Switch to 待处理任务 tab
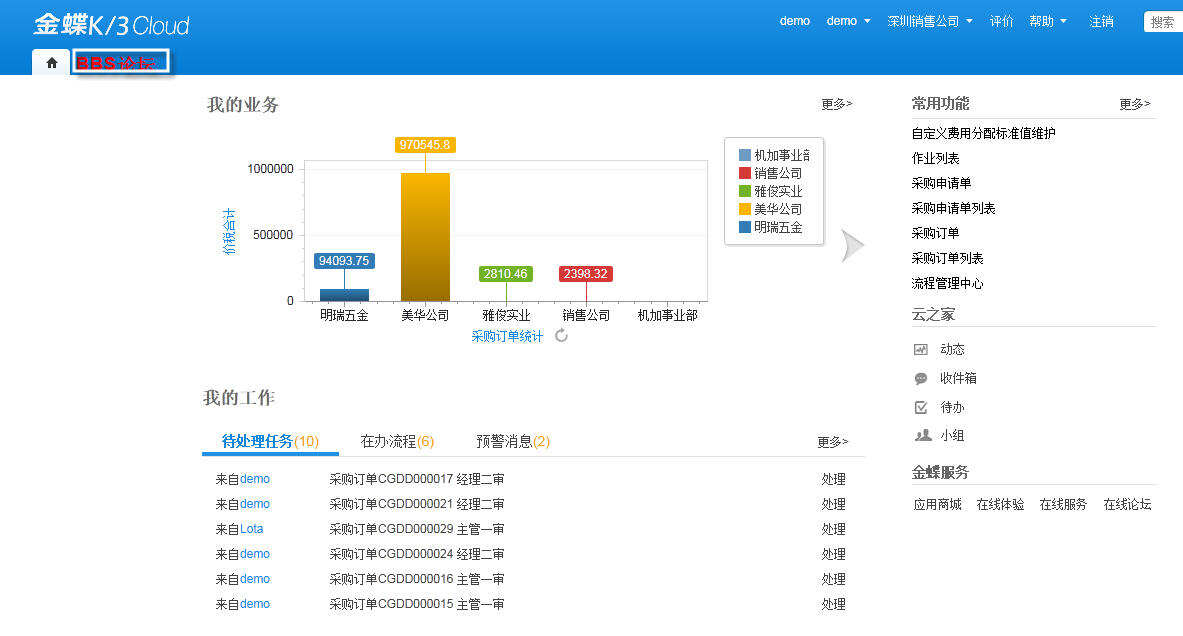 270,441
